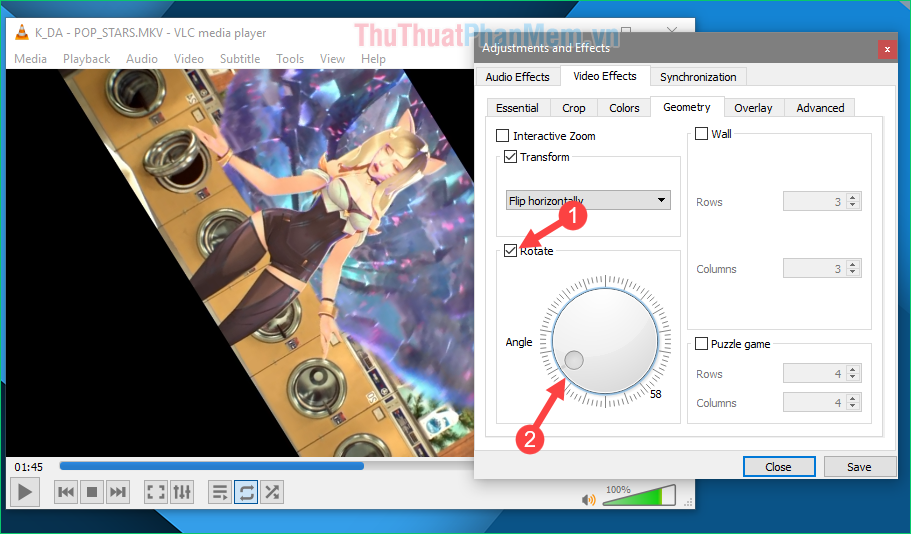Open the Flip horizontally dropdown

[588, 200]
